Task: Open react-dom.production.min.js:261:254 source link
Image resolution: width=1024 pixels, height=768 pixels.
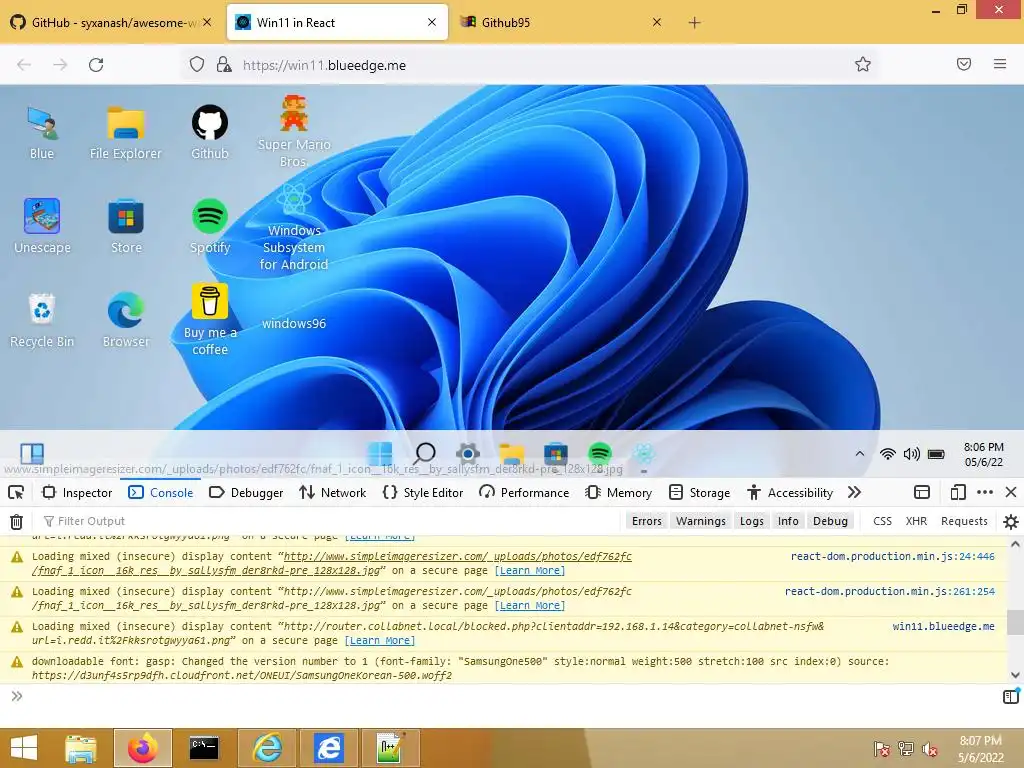Action: tap(889, 592)
